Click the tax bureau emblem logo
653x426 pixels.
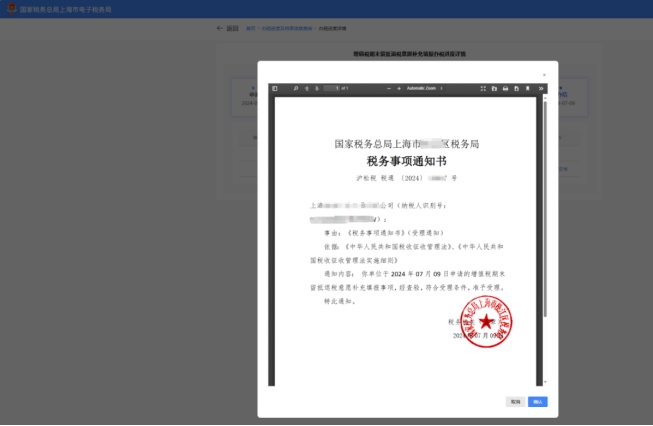(x=12, y=9)
